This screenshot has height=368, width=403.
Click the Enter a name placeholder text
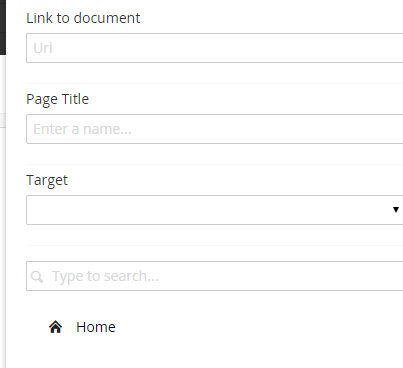pos(82,129)
